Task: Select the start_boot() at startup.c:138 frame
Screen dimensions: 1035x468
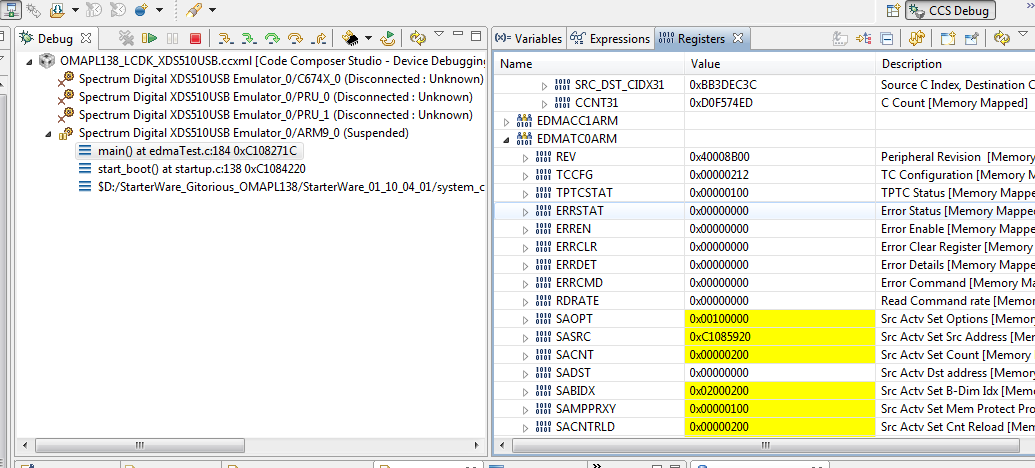Action: [x=192, y=169]
